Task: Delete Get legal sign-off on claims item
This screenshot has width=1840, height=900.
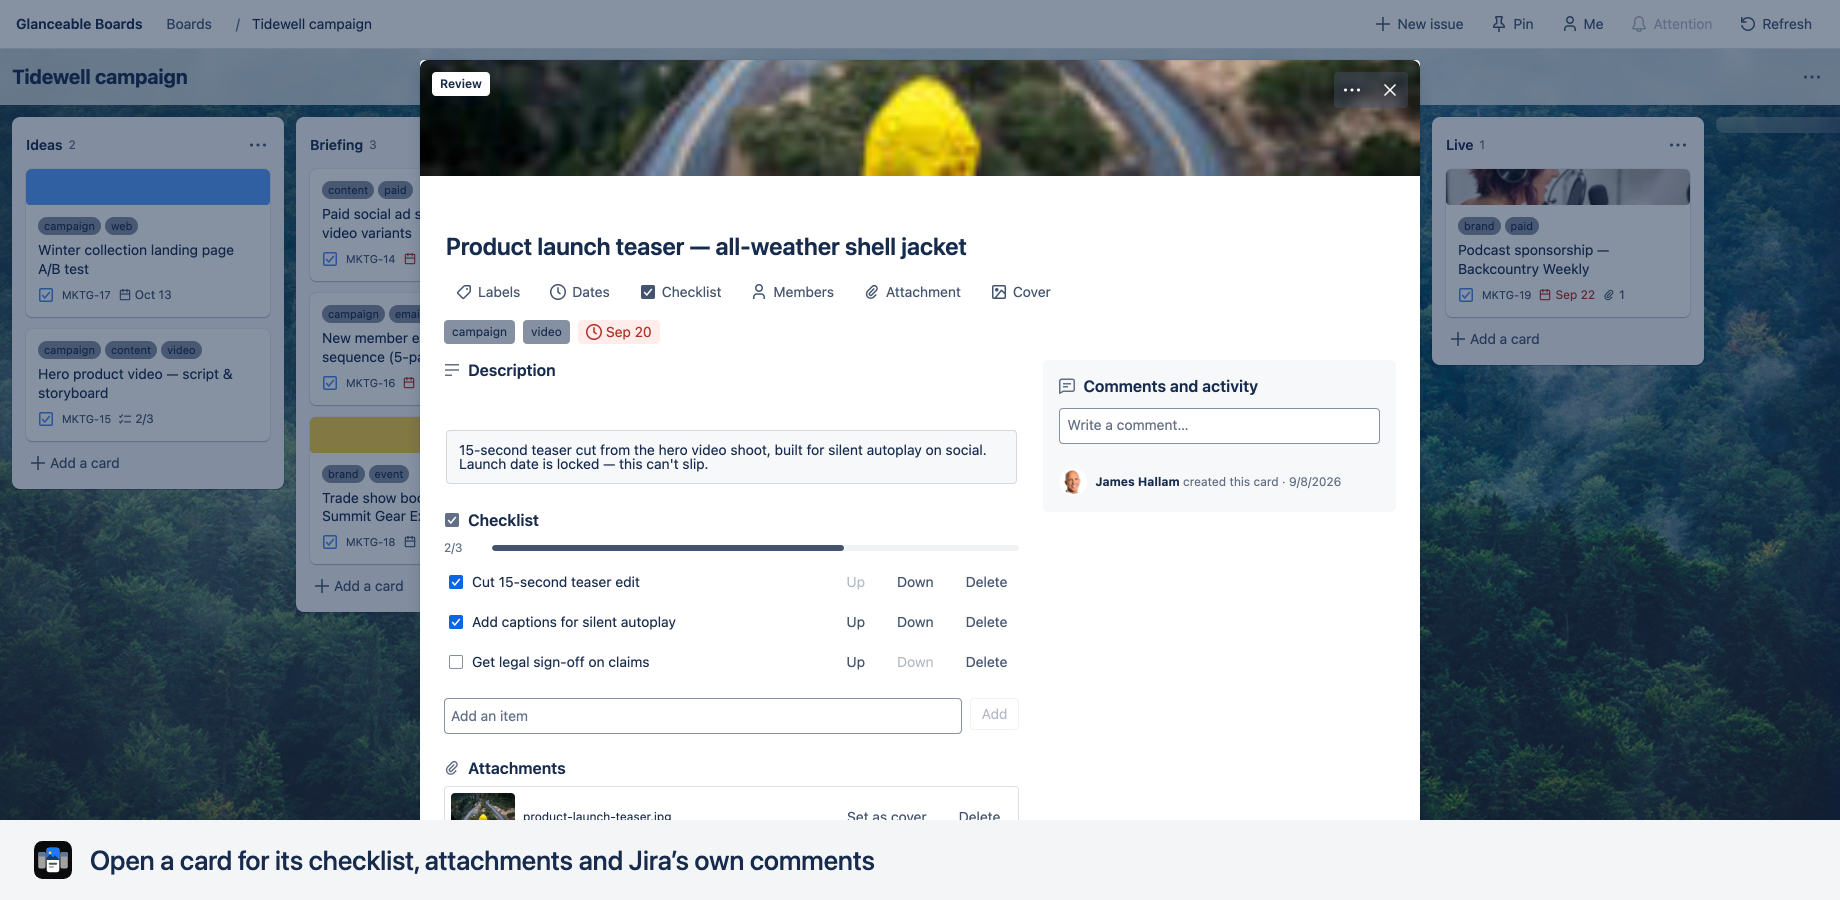Action: [x=986, y=662]
